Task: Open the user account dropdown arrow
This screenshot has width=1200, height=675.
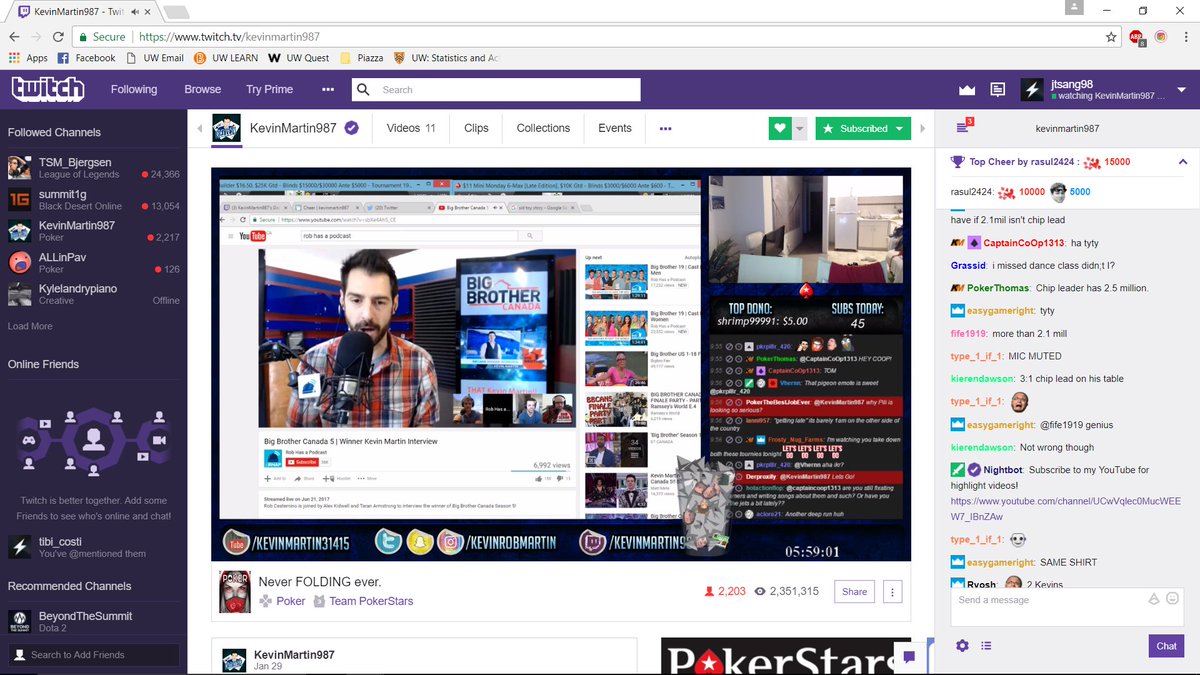Action: coord(1182,90)
